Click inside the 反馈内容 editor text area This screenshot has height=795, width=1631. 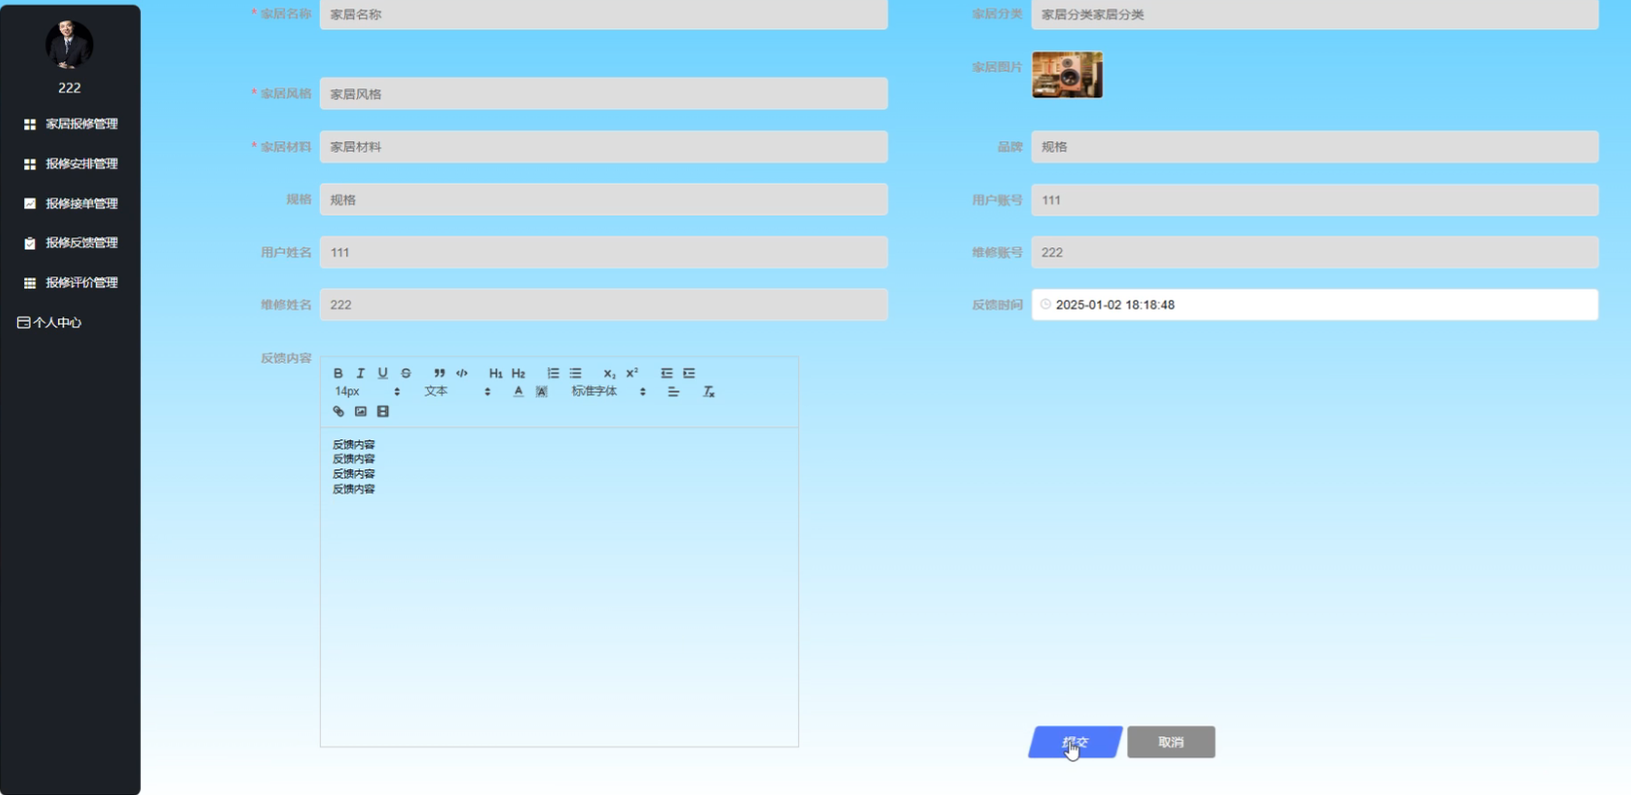click(x=559, y=586)
